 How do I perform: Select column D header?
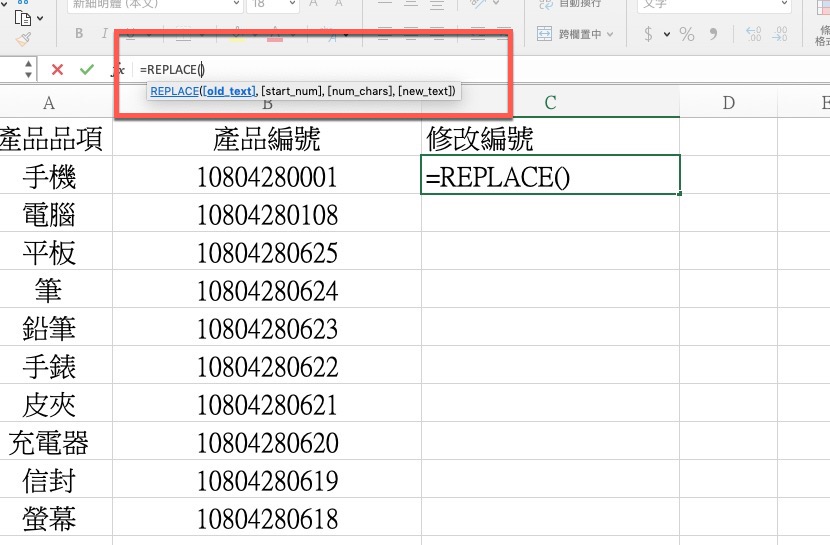click(x=728, y=103)
